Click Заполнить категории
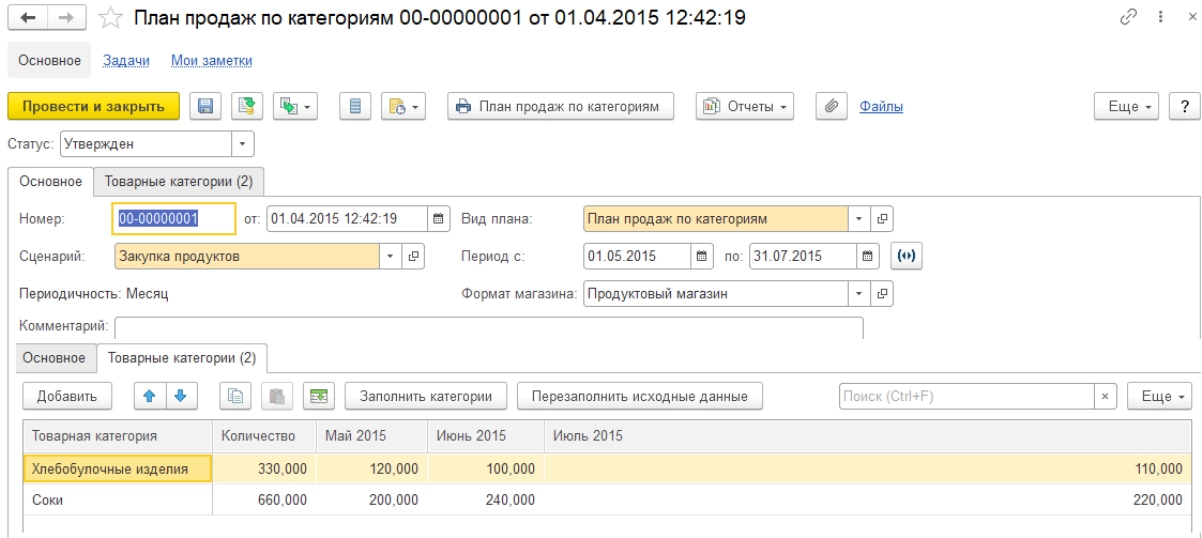Viewport: 1202px width, 538px height. point(426,396)
